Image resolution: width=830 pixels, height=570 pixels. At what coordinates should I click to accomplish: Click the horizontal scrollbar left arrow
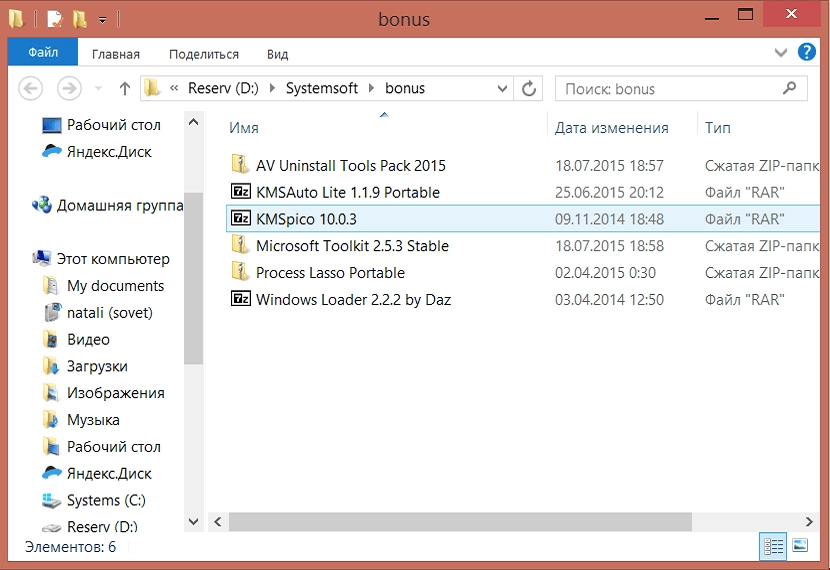[218, 522]
